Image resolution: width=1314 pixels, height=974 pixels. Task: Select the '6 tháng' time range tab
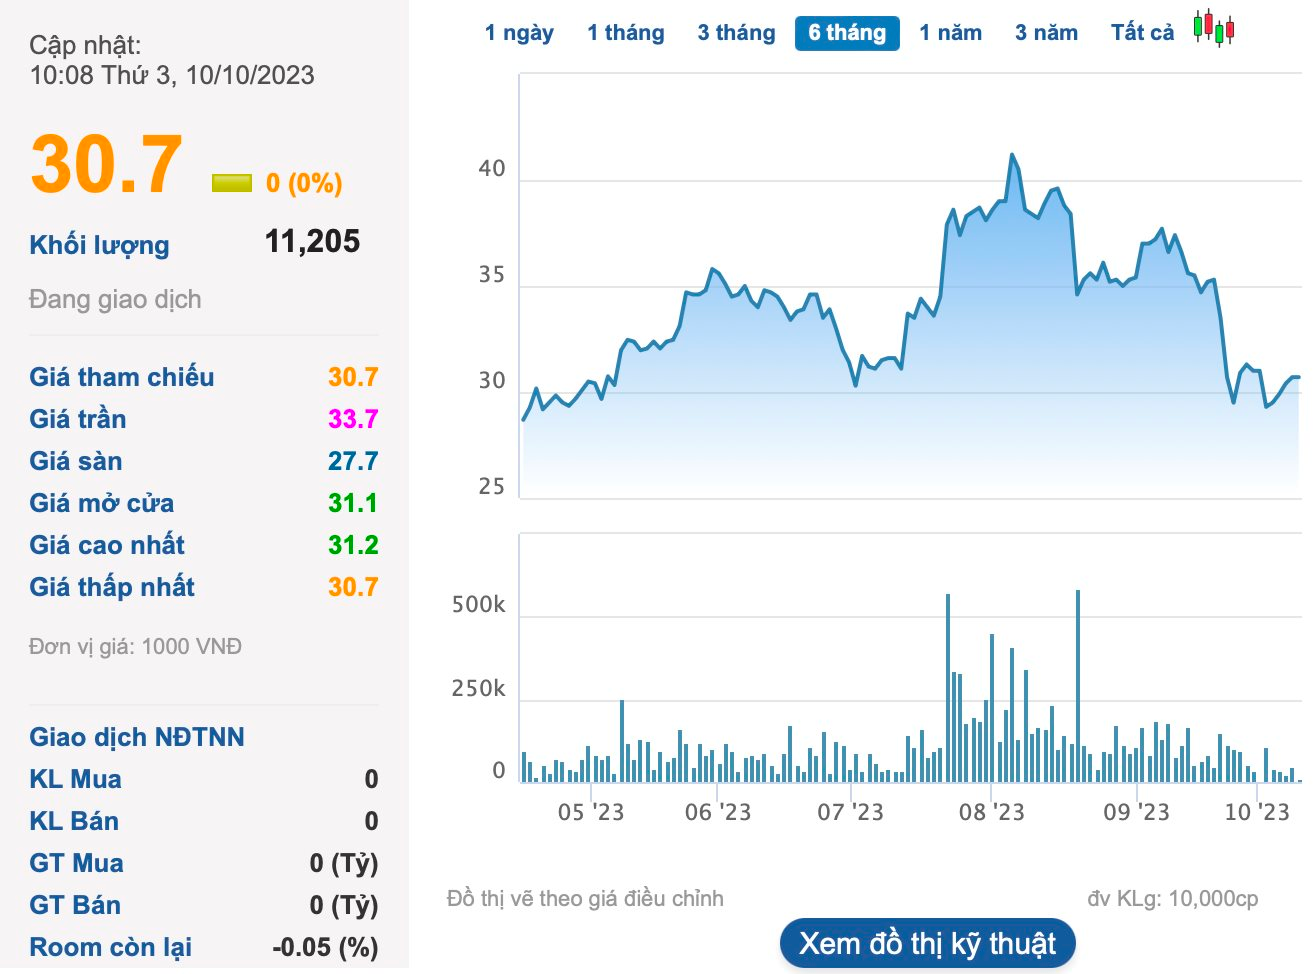click(x=847, y=33)
